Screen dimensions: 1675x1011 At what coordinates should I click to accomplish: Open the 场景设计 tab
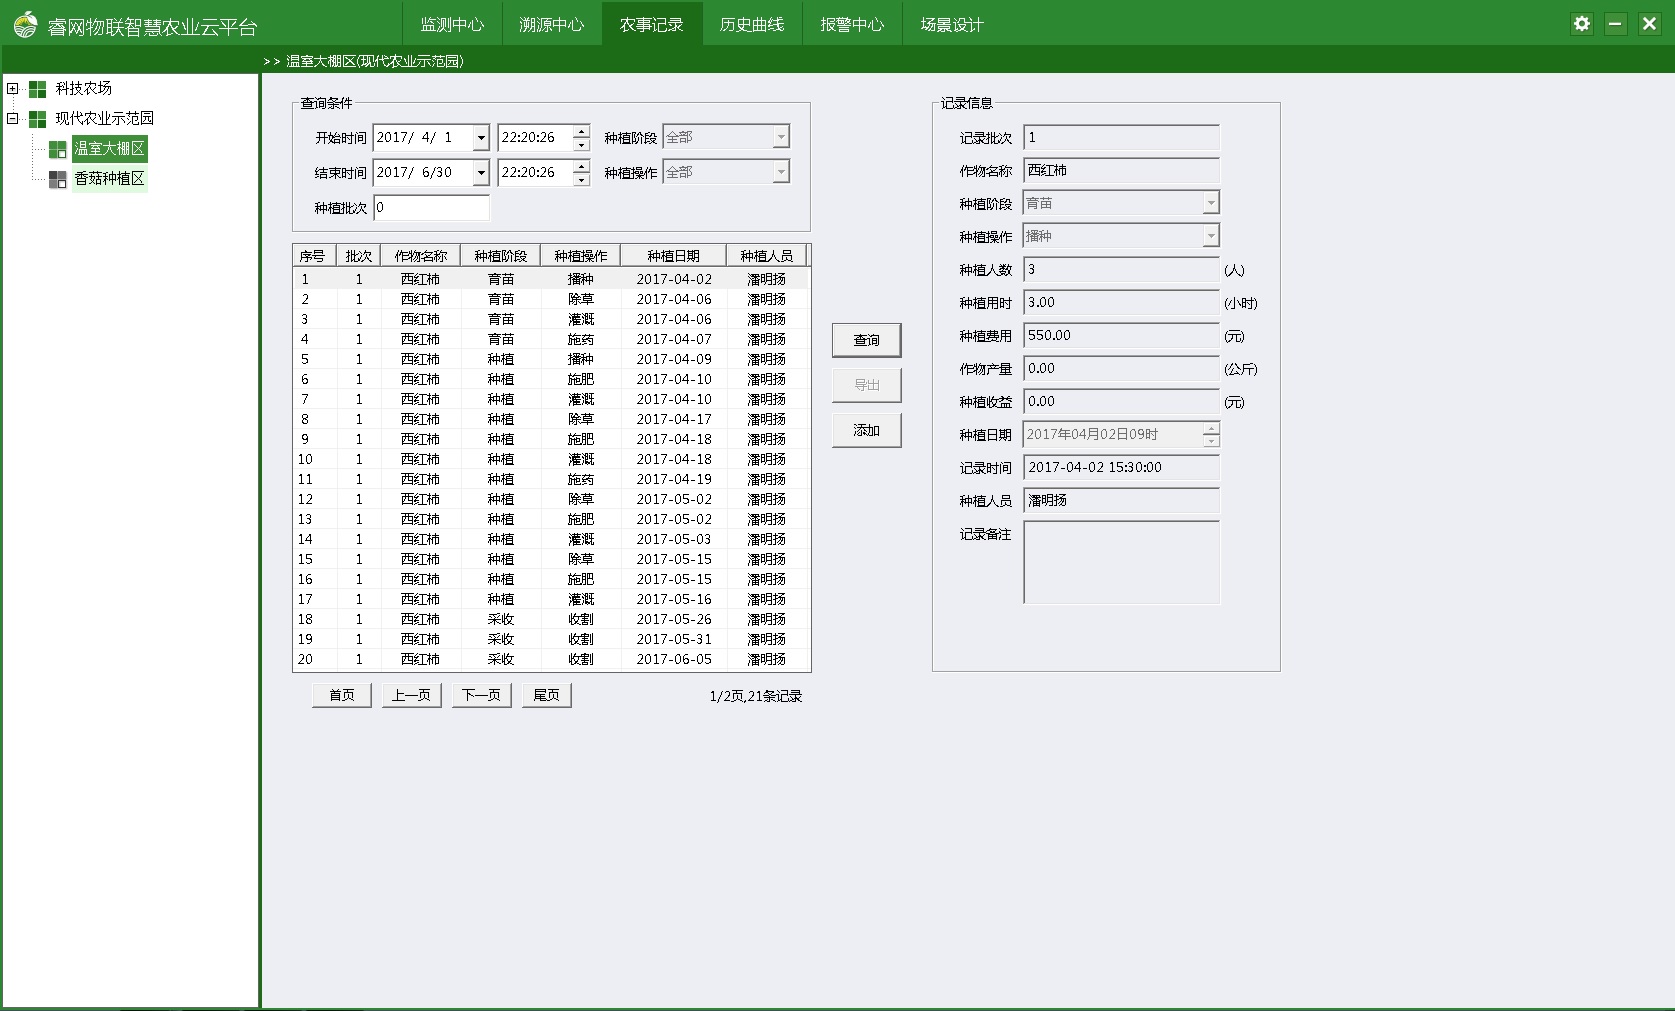[952, 24]
